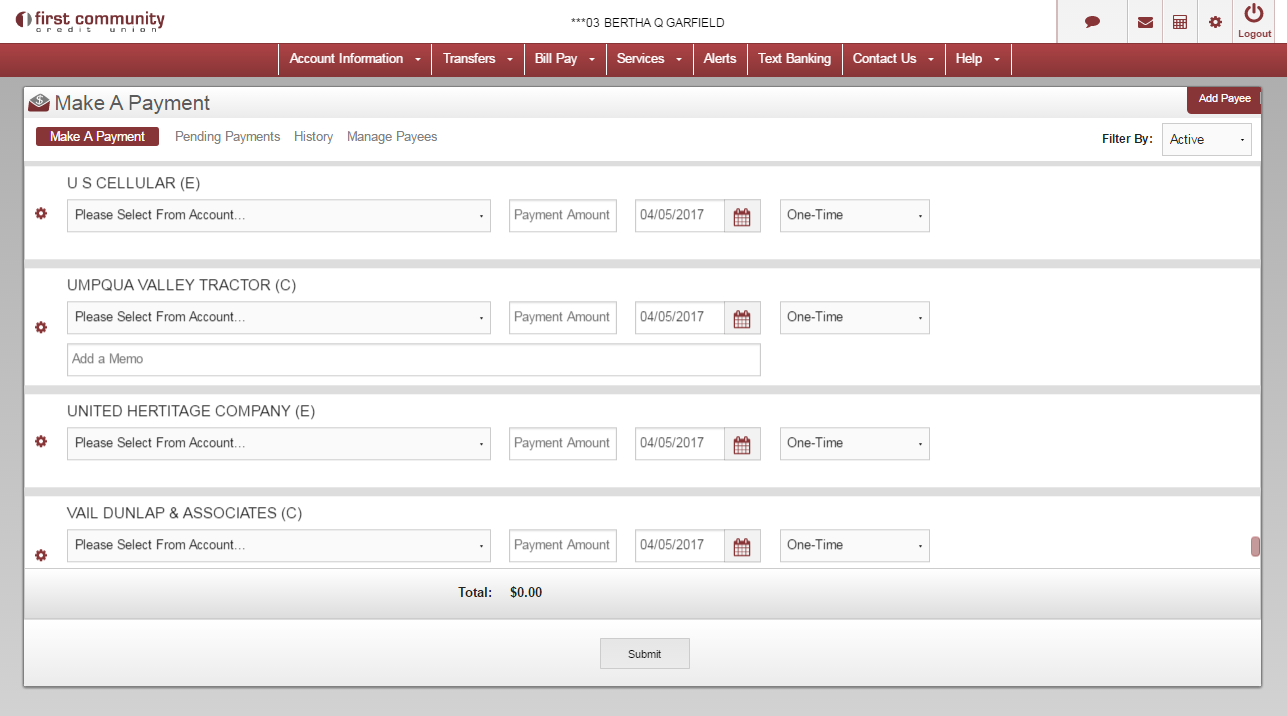Select from account for UMPQUA VALLEY TRACTOR
This screenshot has height=716, width=1287.
tap(279, 318)
